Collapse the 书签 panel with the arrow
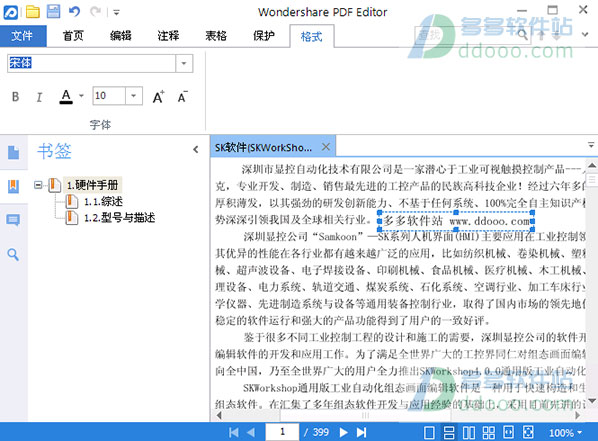Viewport: 598px width, 441px height. 196,150
